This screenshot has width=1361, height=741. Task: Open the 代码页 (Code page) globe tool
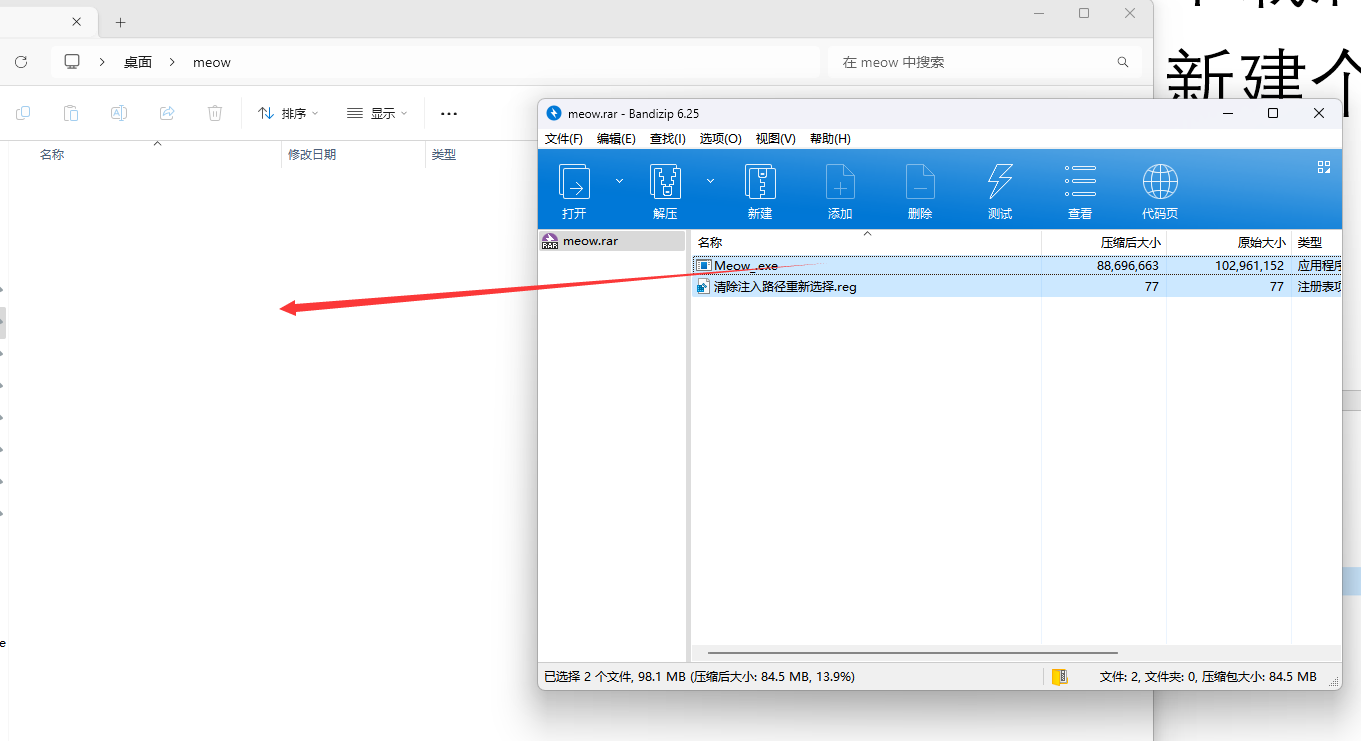point(1160,182)
